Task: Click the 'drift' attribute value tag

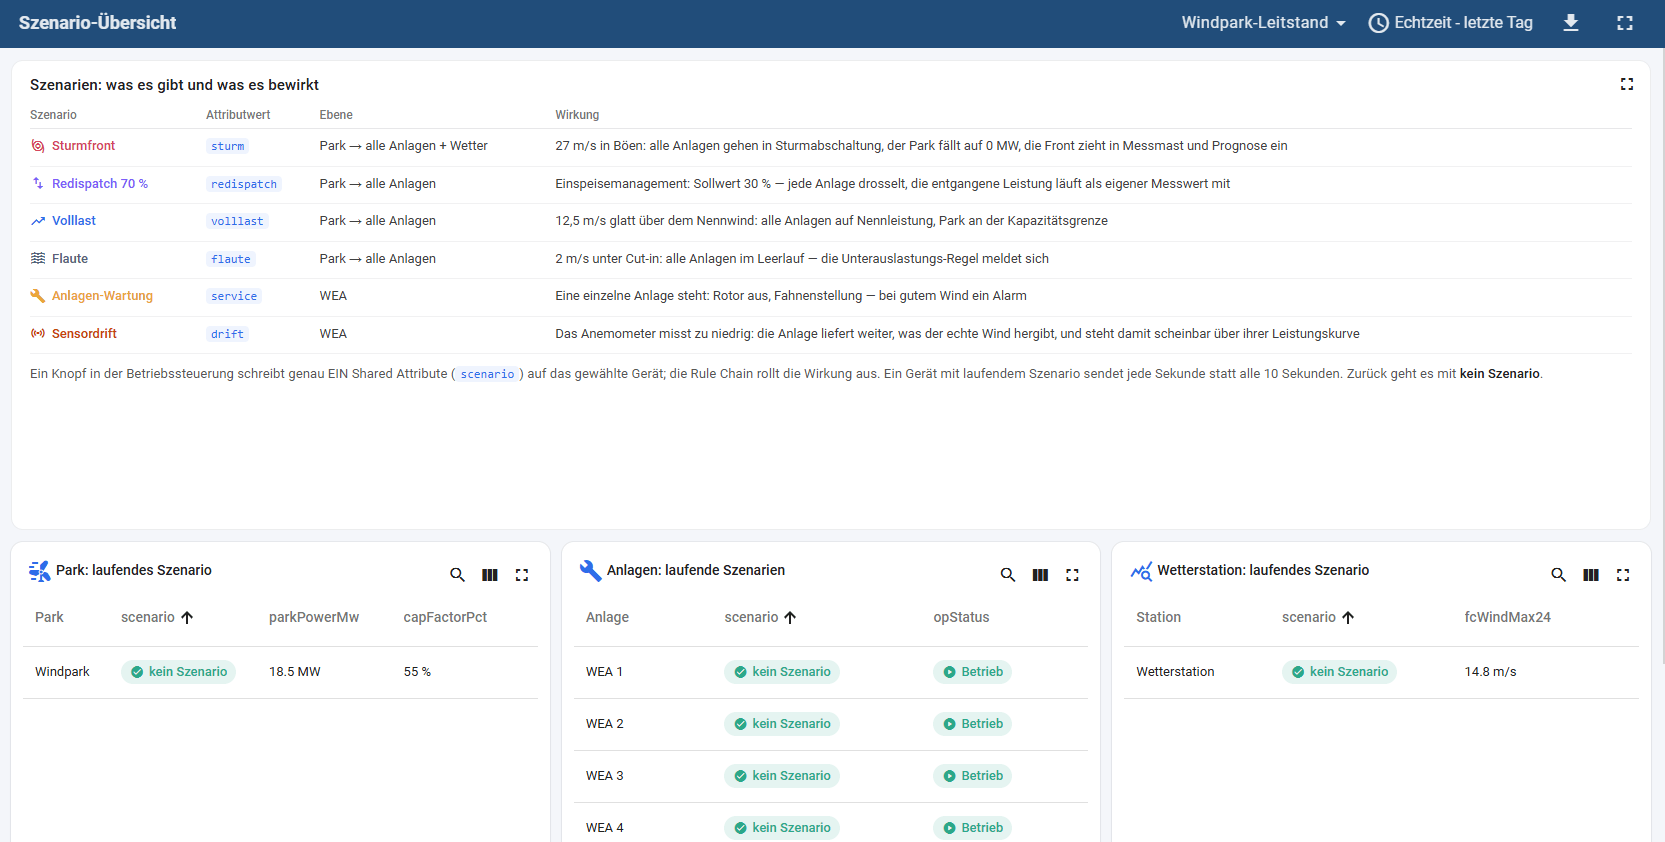Action: 228,334
